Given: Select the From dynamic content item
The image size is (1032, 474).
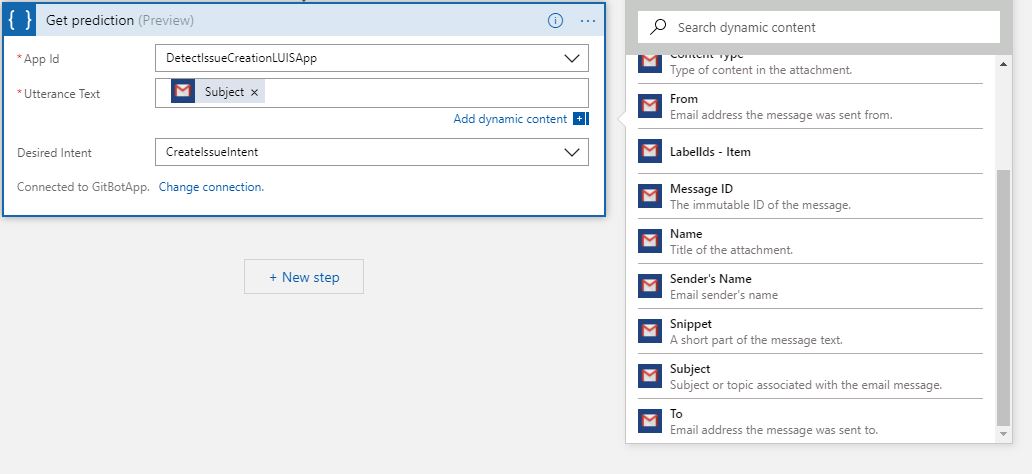Looking at the screenshot, I should point(810,106).
